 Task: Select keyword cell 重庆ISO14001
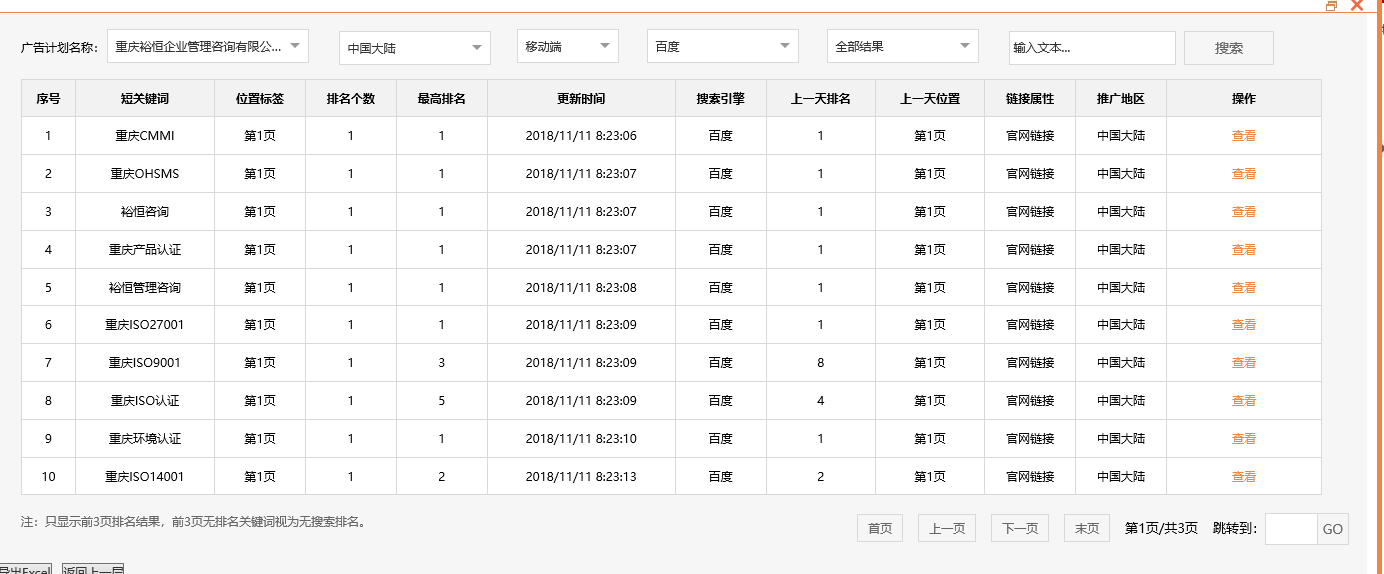[x=145, y=477]
